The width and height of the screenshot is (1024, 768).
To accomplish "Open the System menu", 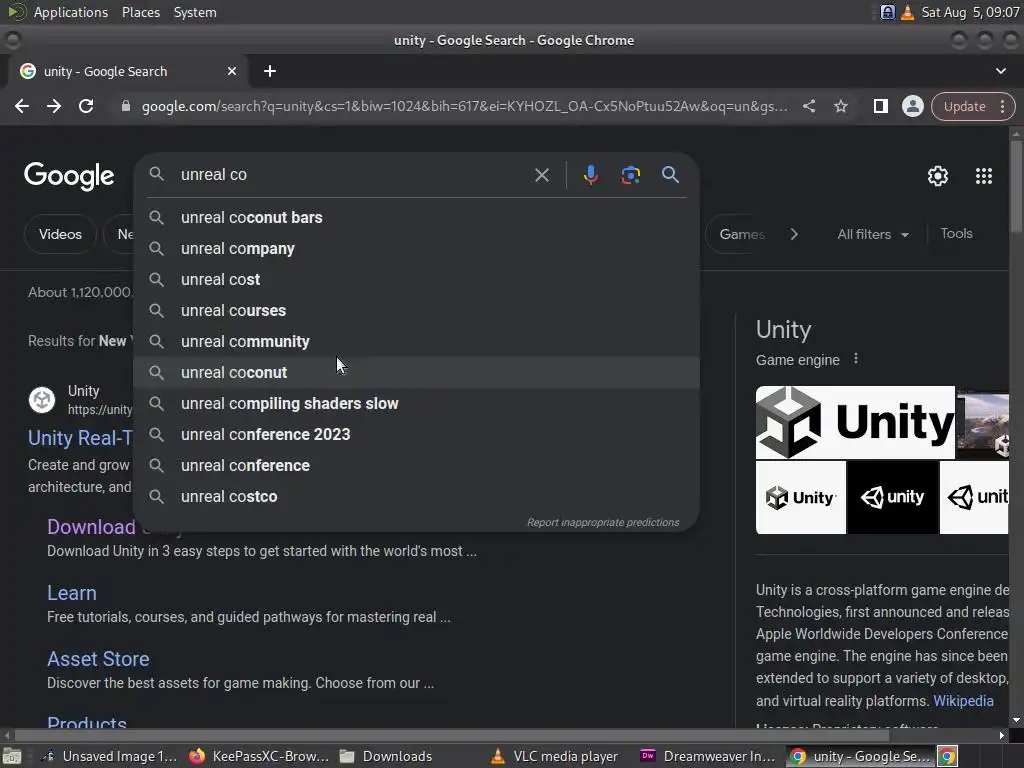I will click(195, 12).
